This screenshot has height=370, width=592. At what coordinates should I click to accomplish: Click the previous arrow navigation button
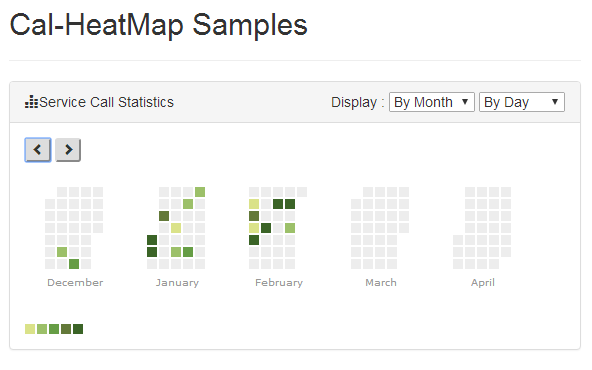(38, 150)
